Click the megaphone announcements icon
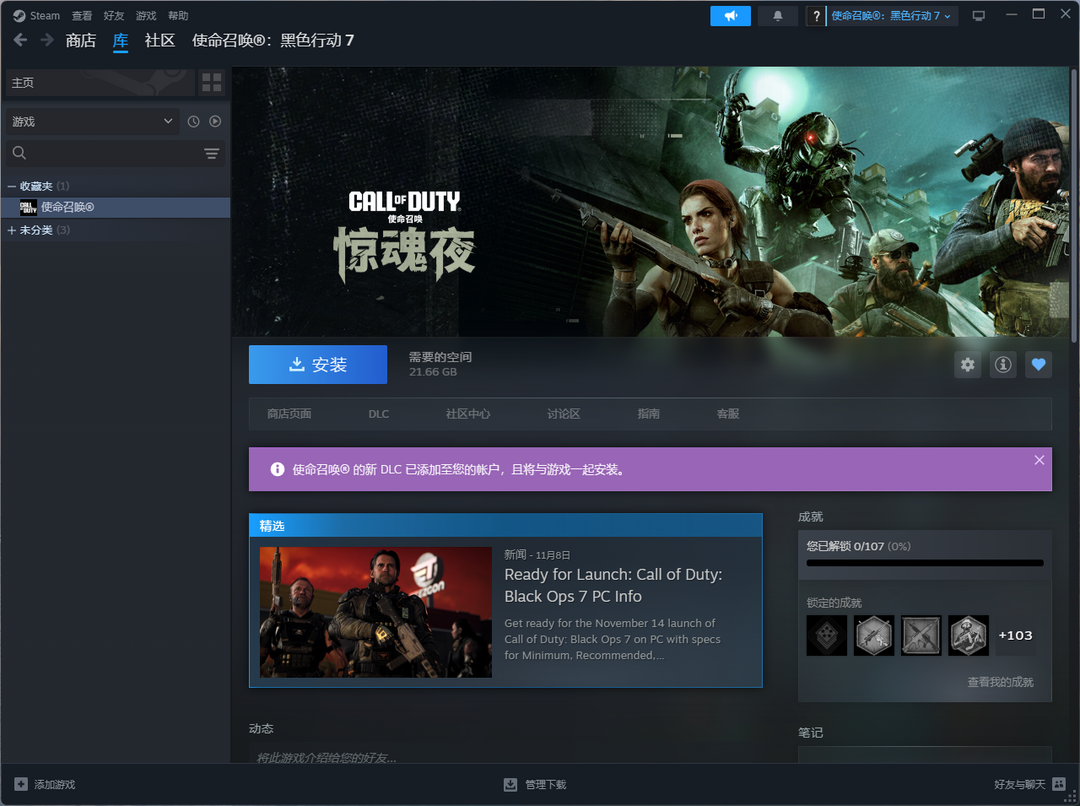The height and width of the screenshot is (806, 1080). click(730, 16)
